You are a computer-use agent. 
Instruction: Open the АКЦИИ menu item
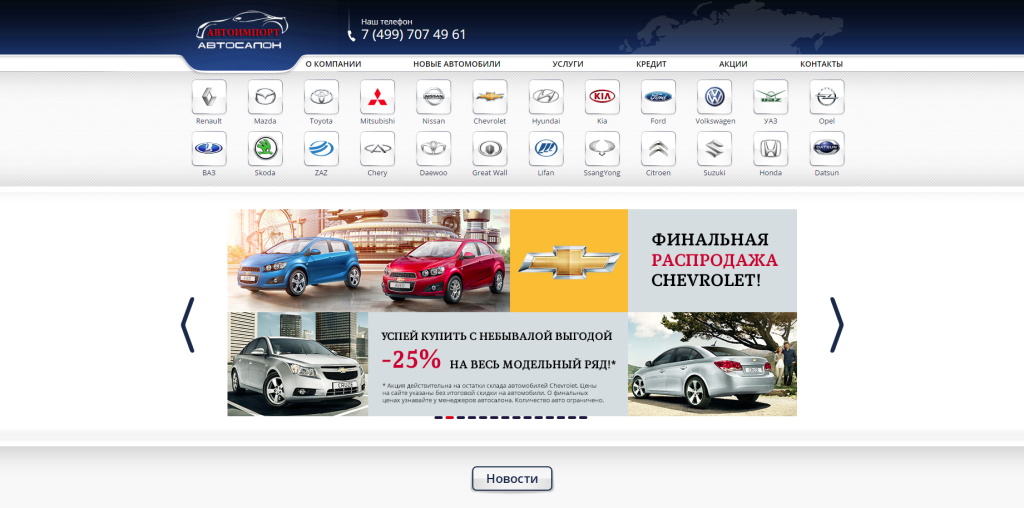(x=733, y=64)
